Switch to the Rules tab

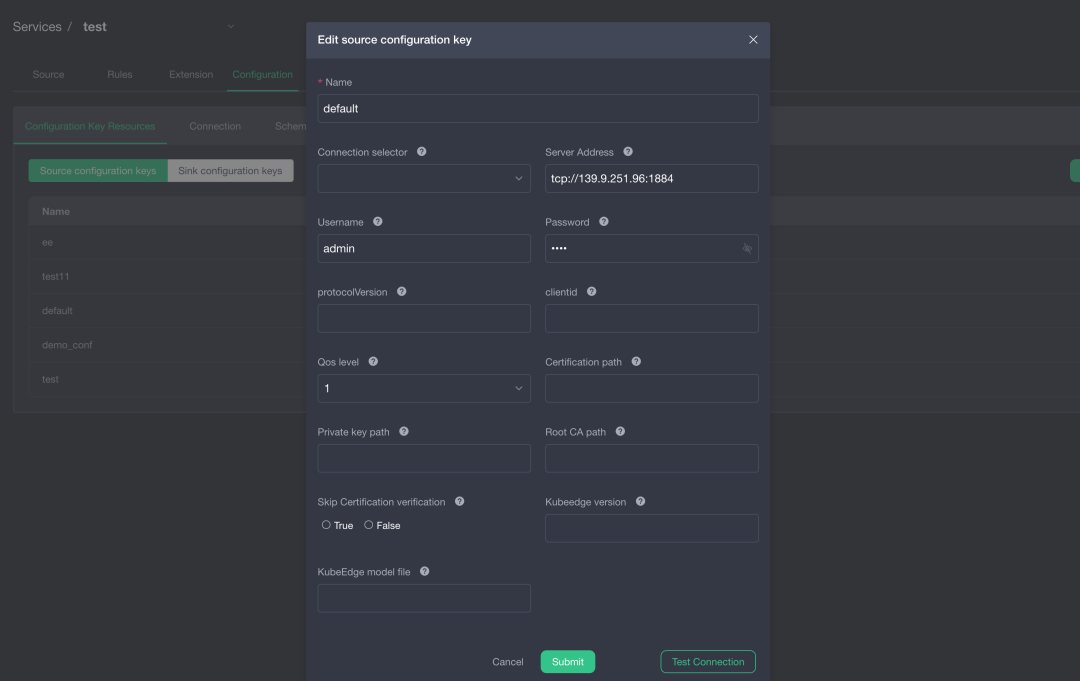[119, 75]
